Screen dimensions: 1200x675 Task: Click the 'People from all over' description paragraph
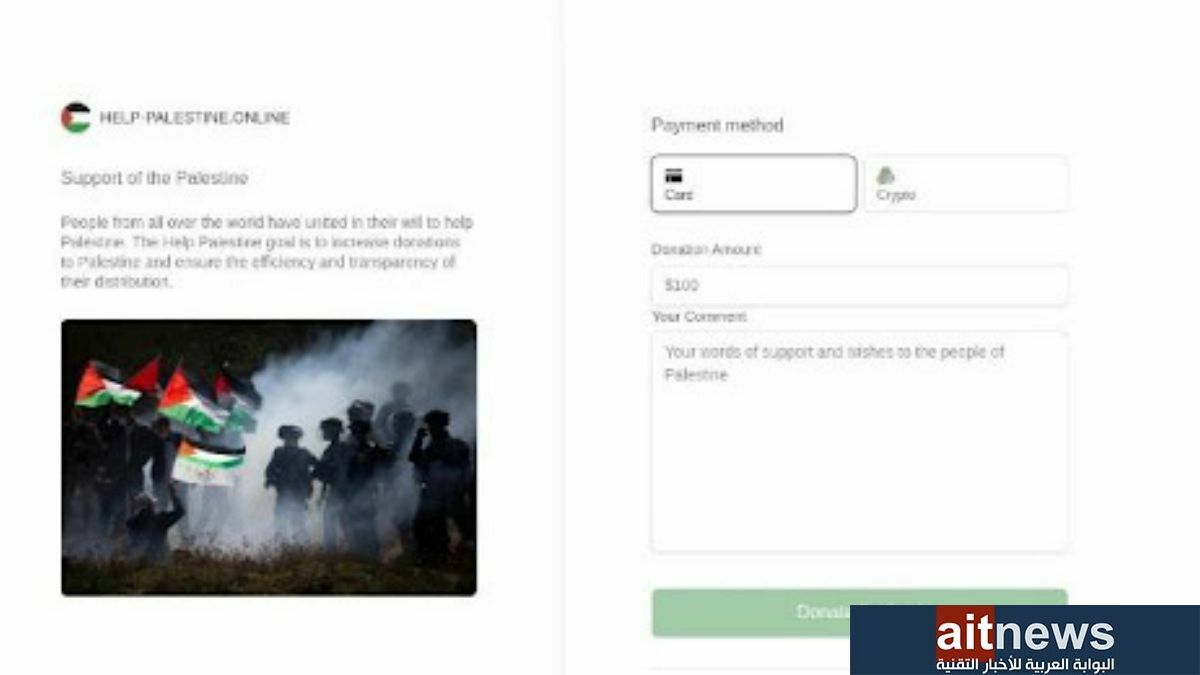[266, 252]
